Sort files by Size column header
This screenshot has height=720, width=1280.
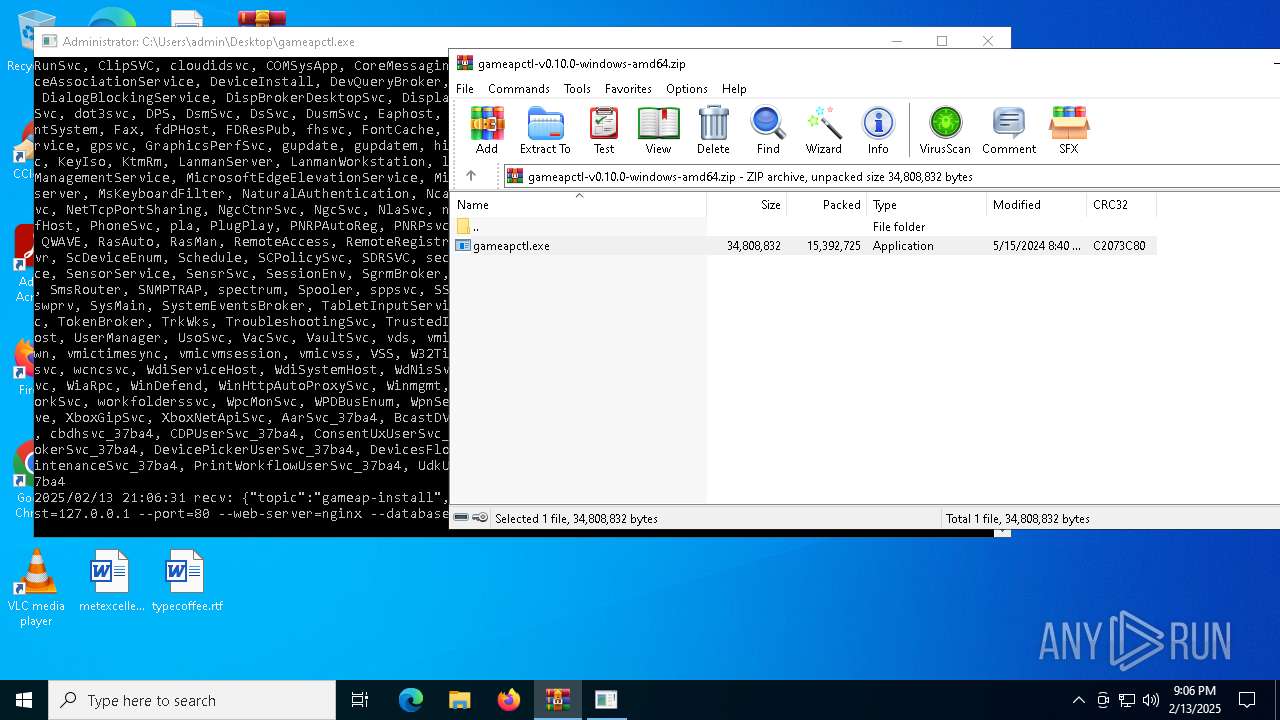[746, 204]
